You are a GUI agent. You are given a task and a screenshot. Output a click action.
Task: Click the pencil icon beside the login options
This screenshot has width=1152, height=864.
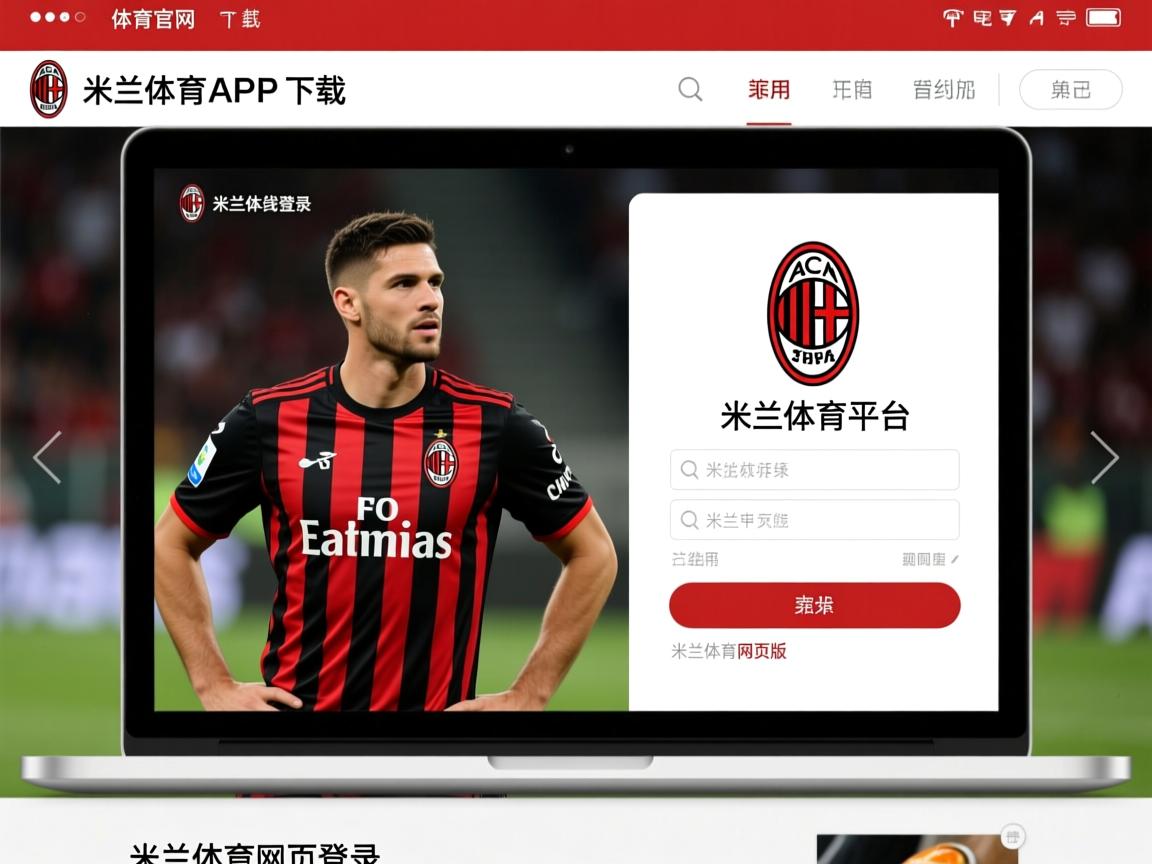point(955,560)
